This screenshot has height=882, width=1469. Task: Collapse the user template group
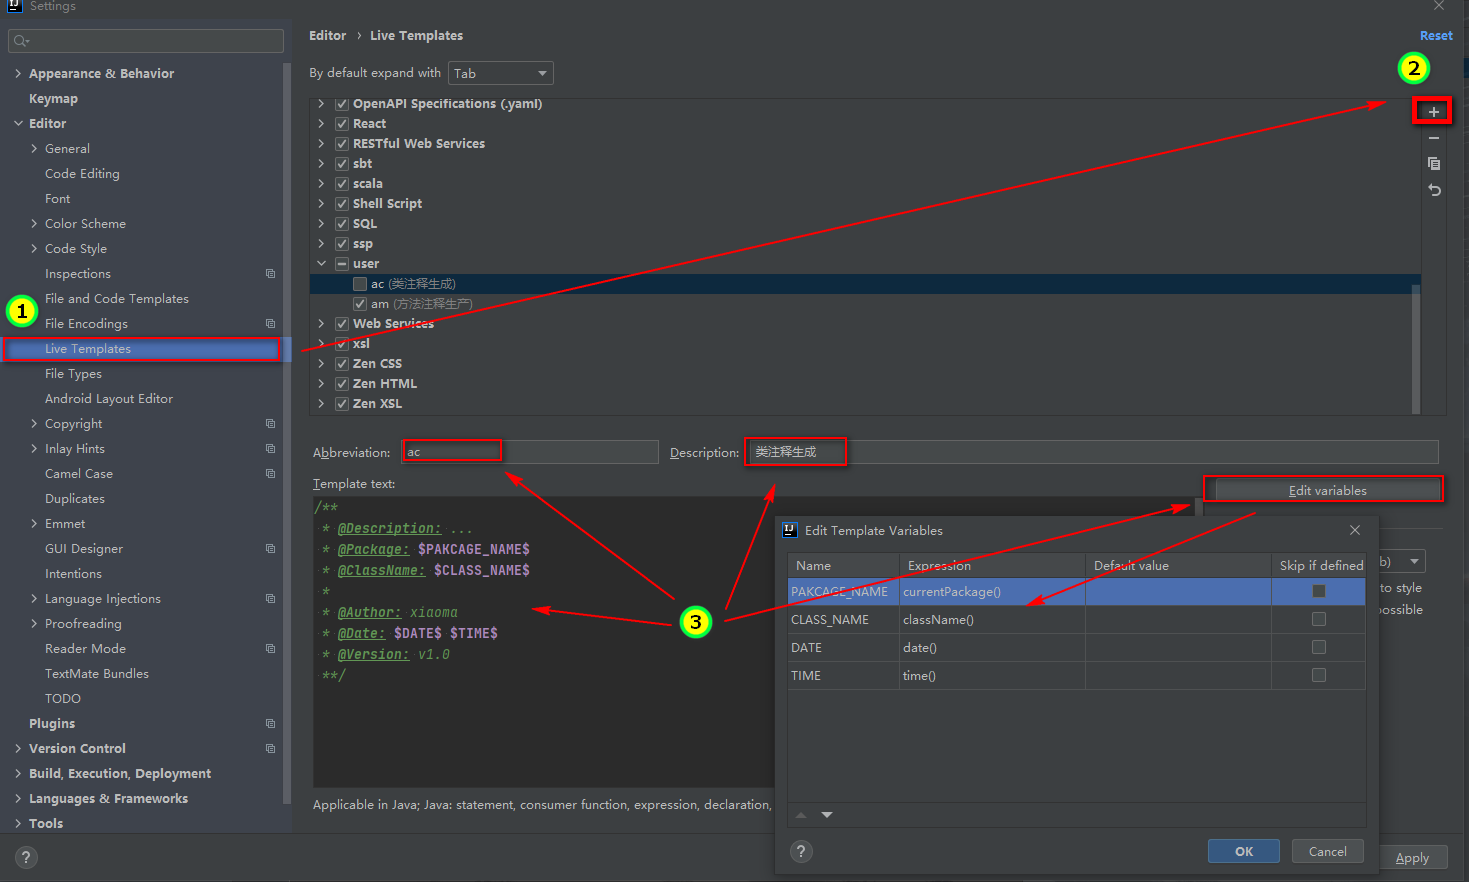(321, 264)
